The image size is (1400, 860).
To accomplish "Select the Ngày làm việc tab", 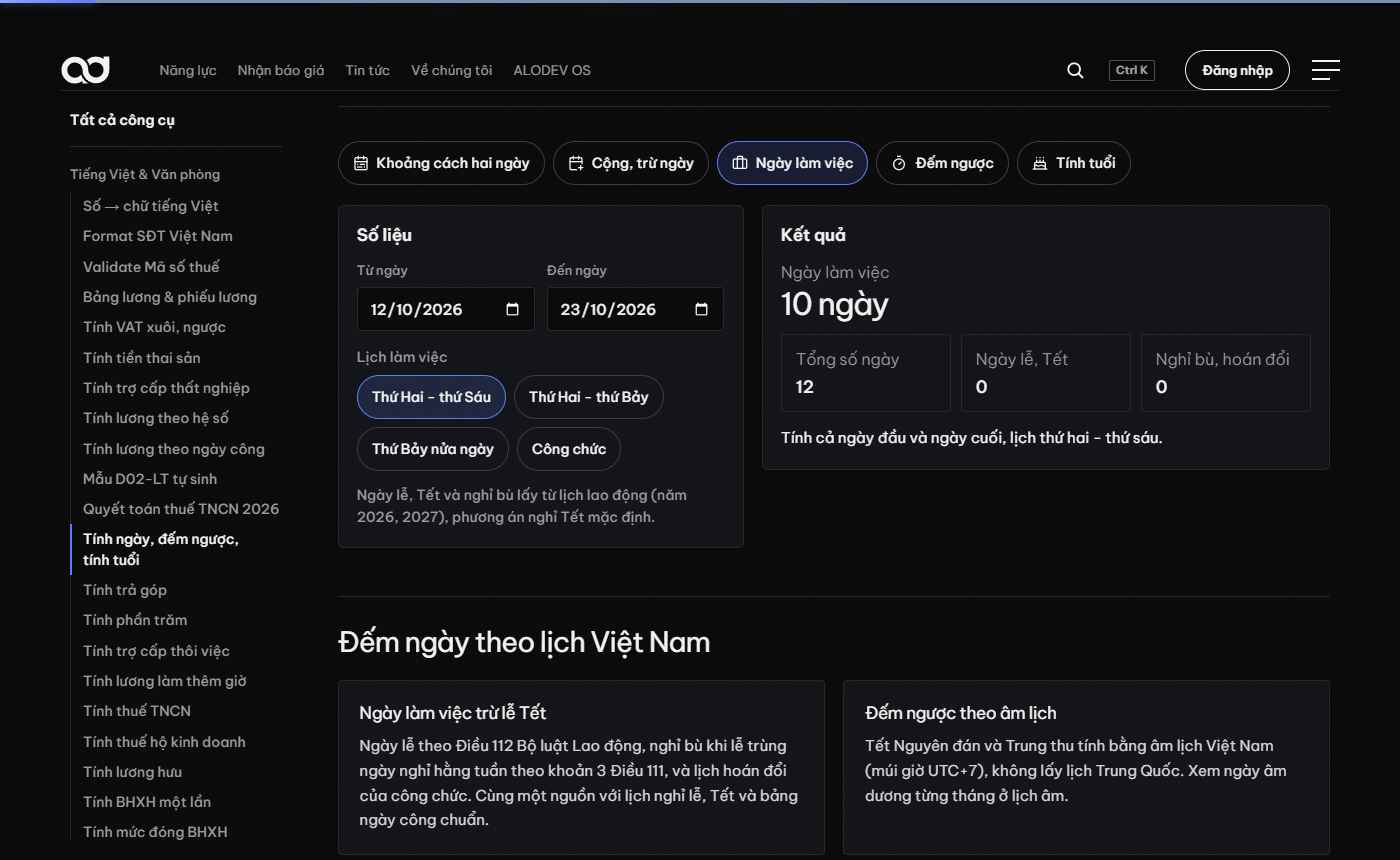I will click(792, 163).
